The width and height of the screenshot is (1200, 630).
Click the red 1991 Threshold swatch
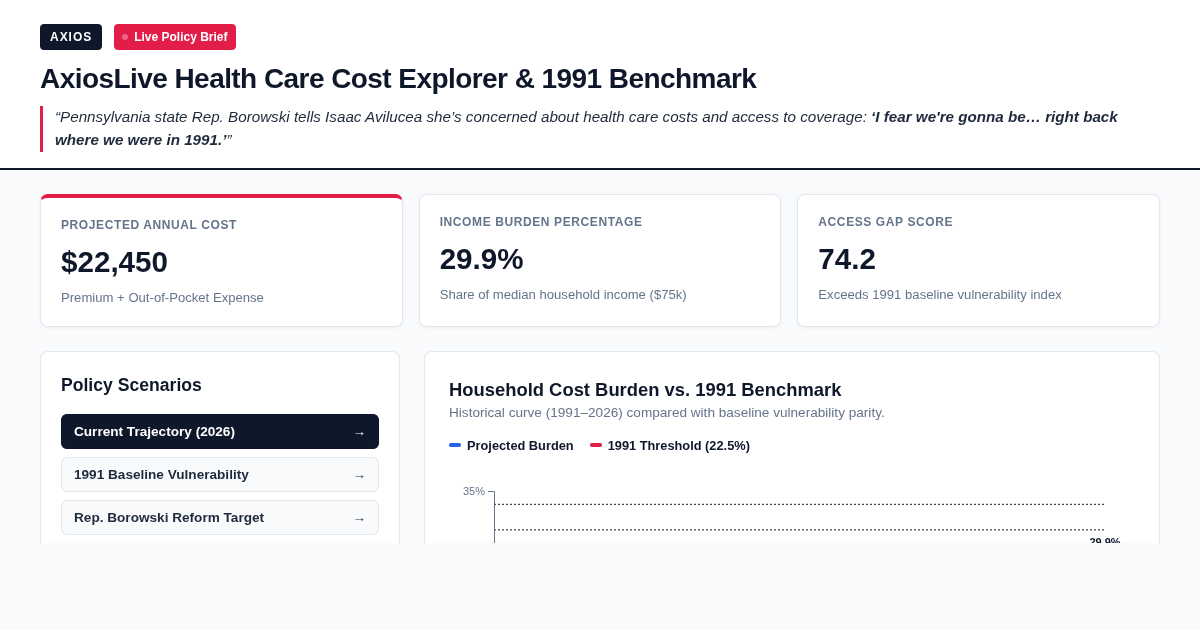596,445
